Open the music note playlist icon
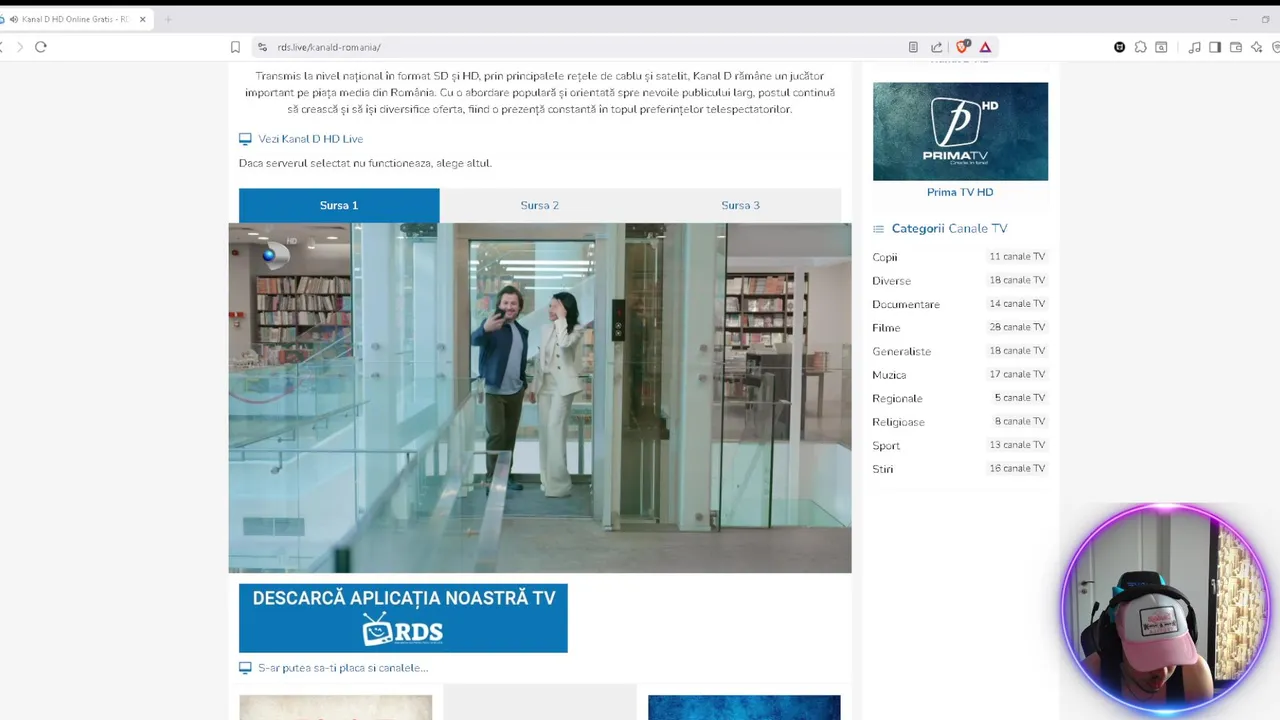 pyautogui.click(x=1194, y=47)
